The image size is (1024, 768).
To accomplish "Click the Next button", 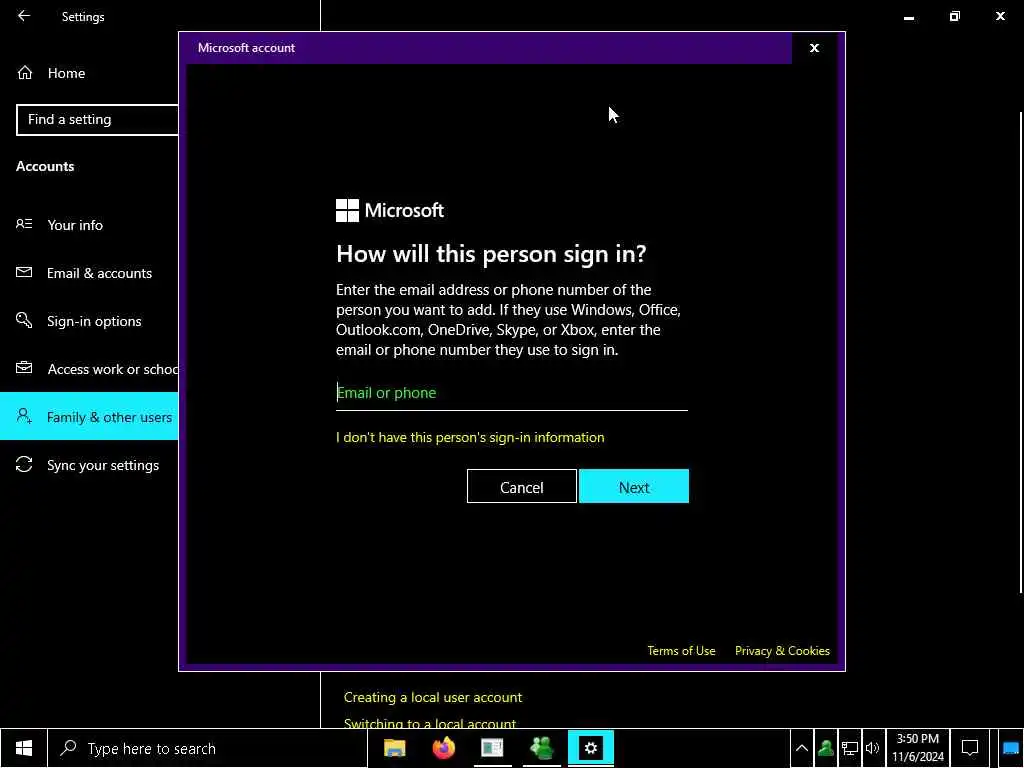I will tap(633, 487).
